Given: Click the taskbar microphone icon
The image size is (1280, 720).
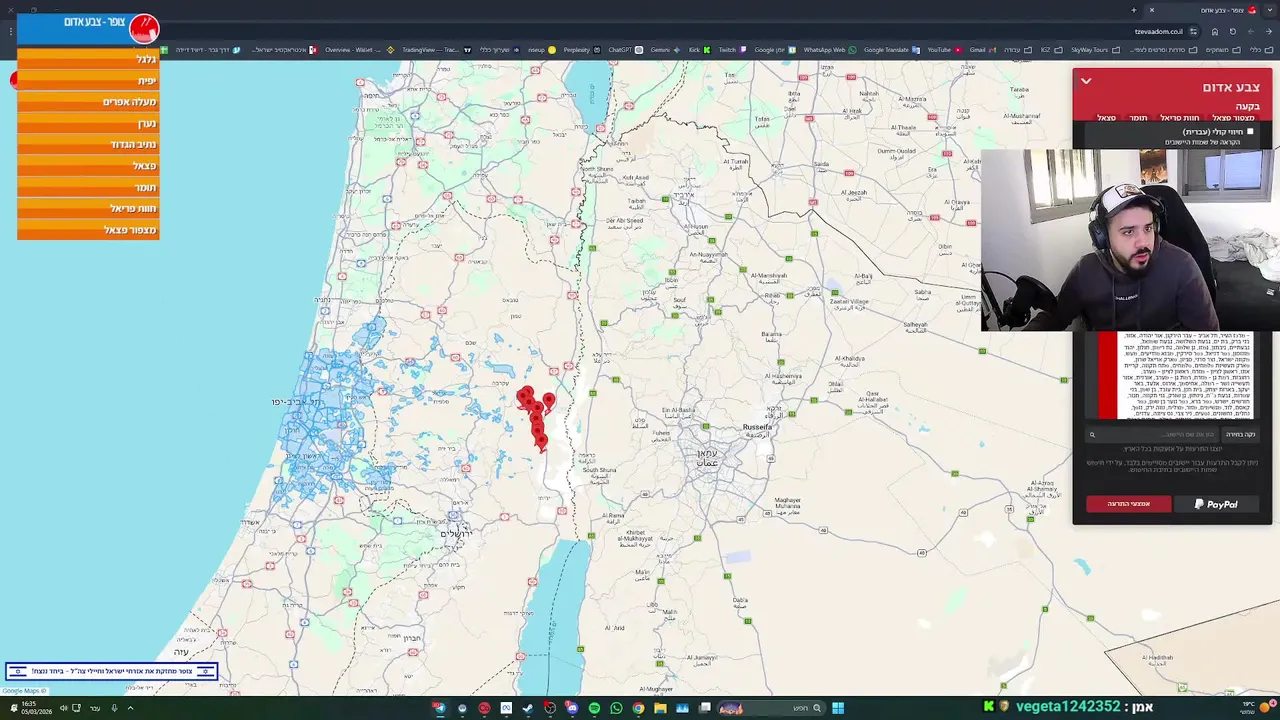Looking at the screenshot, I should coord(114,708).
